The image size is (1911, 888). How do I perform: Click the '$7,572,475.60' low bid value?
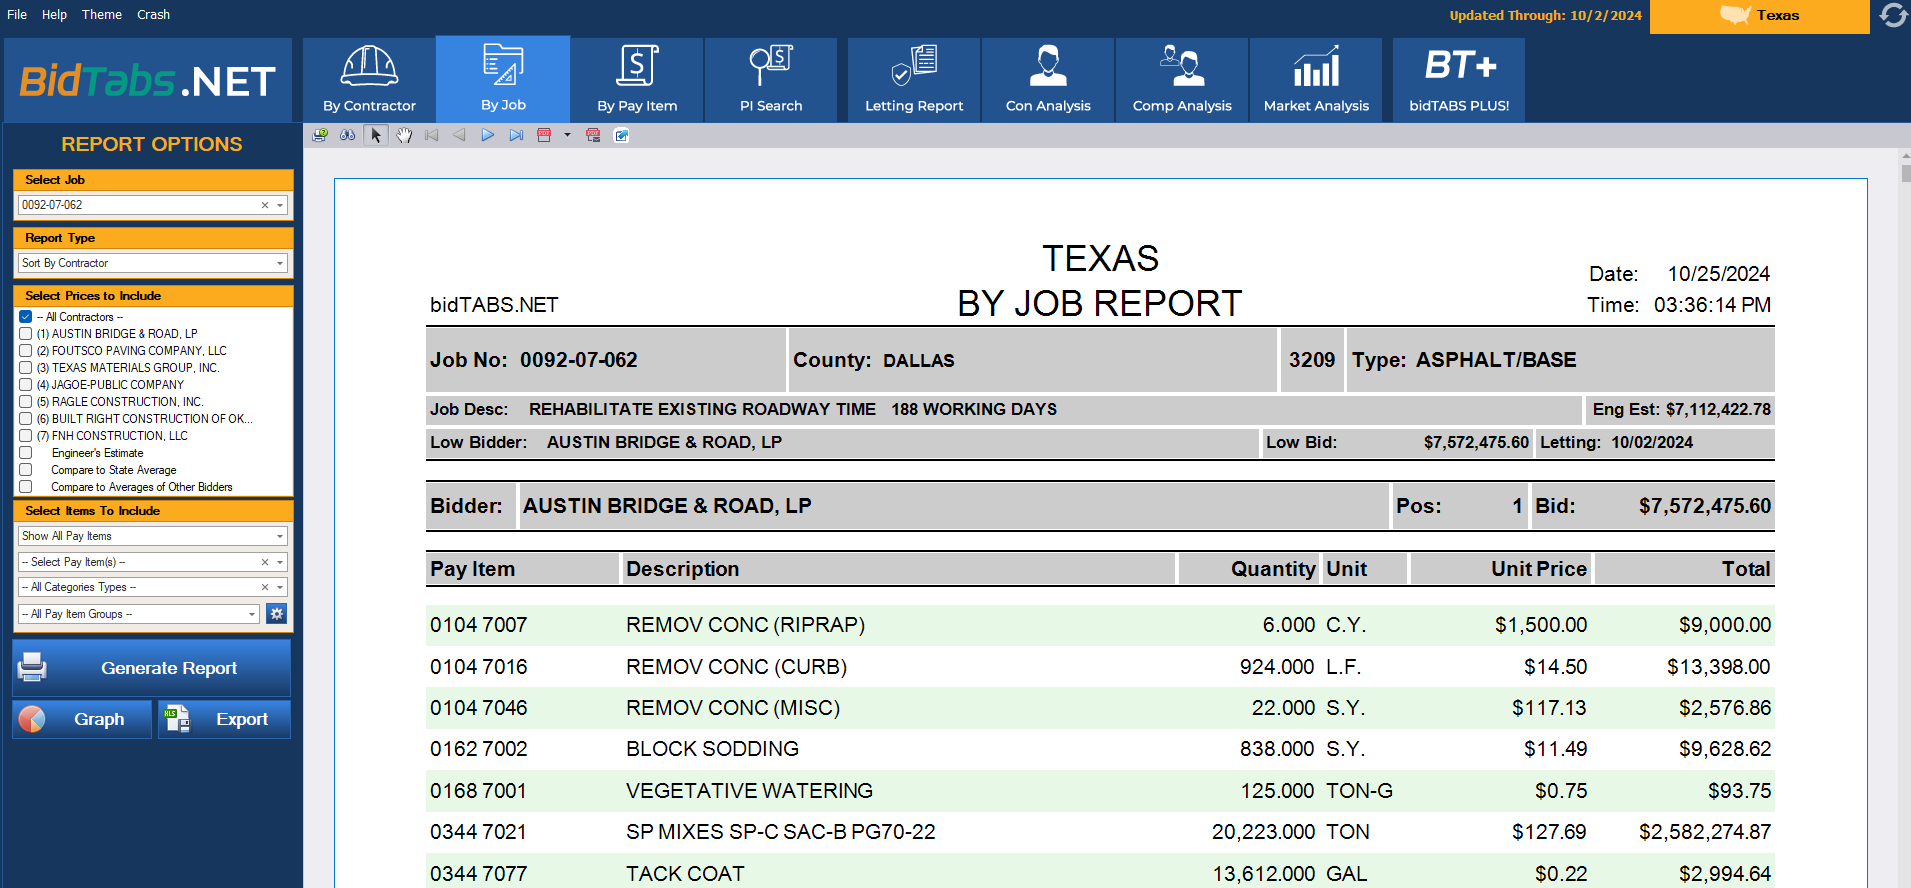[1476, 442]
